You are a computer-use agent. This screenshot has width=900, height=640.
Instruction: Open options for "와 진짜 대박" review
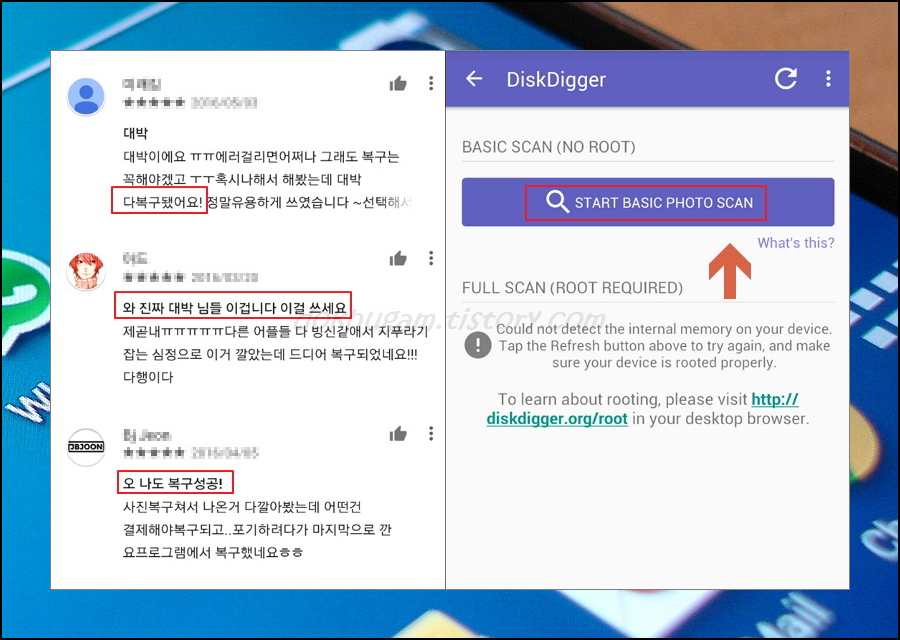click(x=430, y=258)
